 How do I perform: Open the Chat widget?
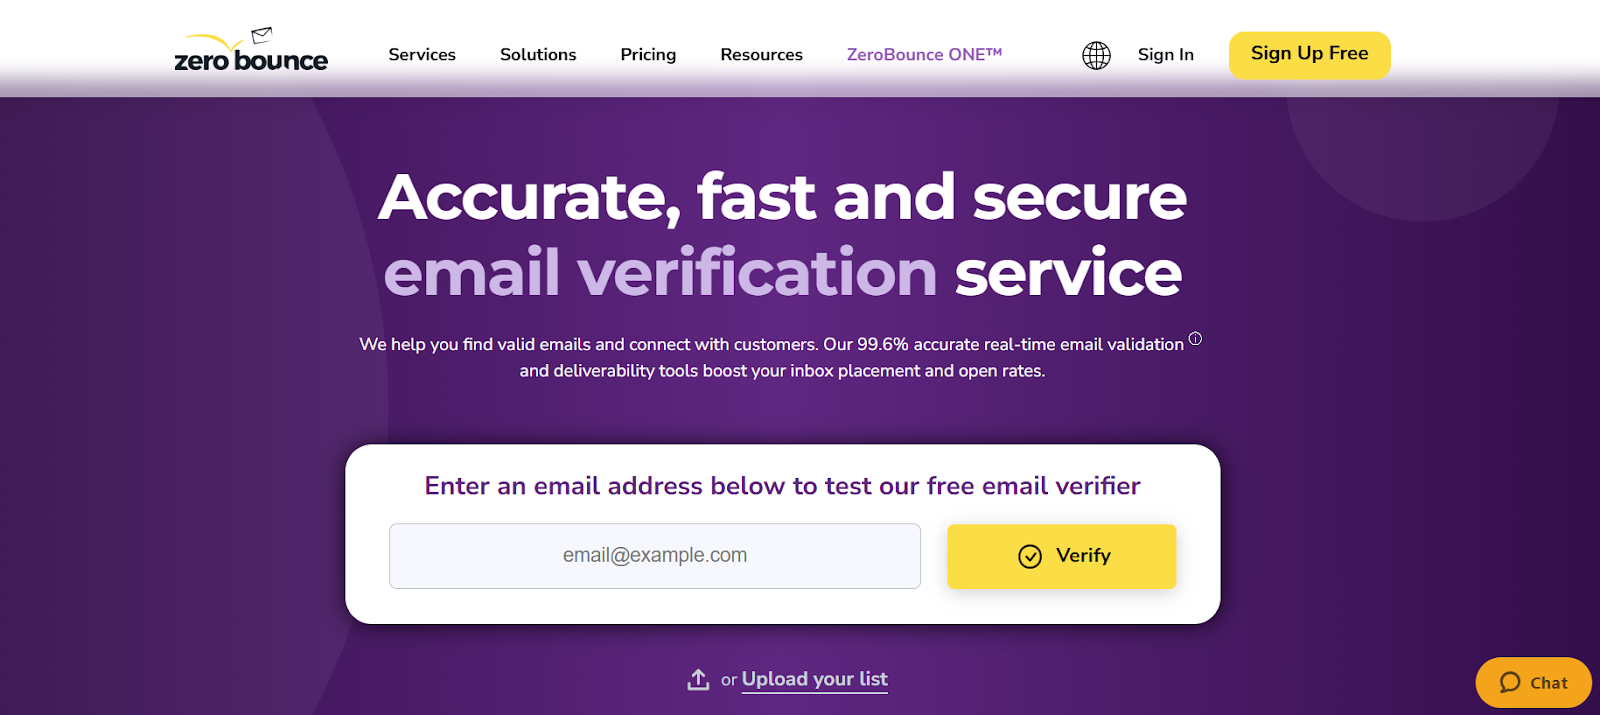coord(1533,683)
